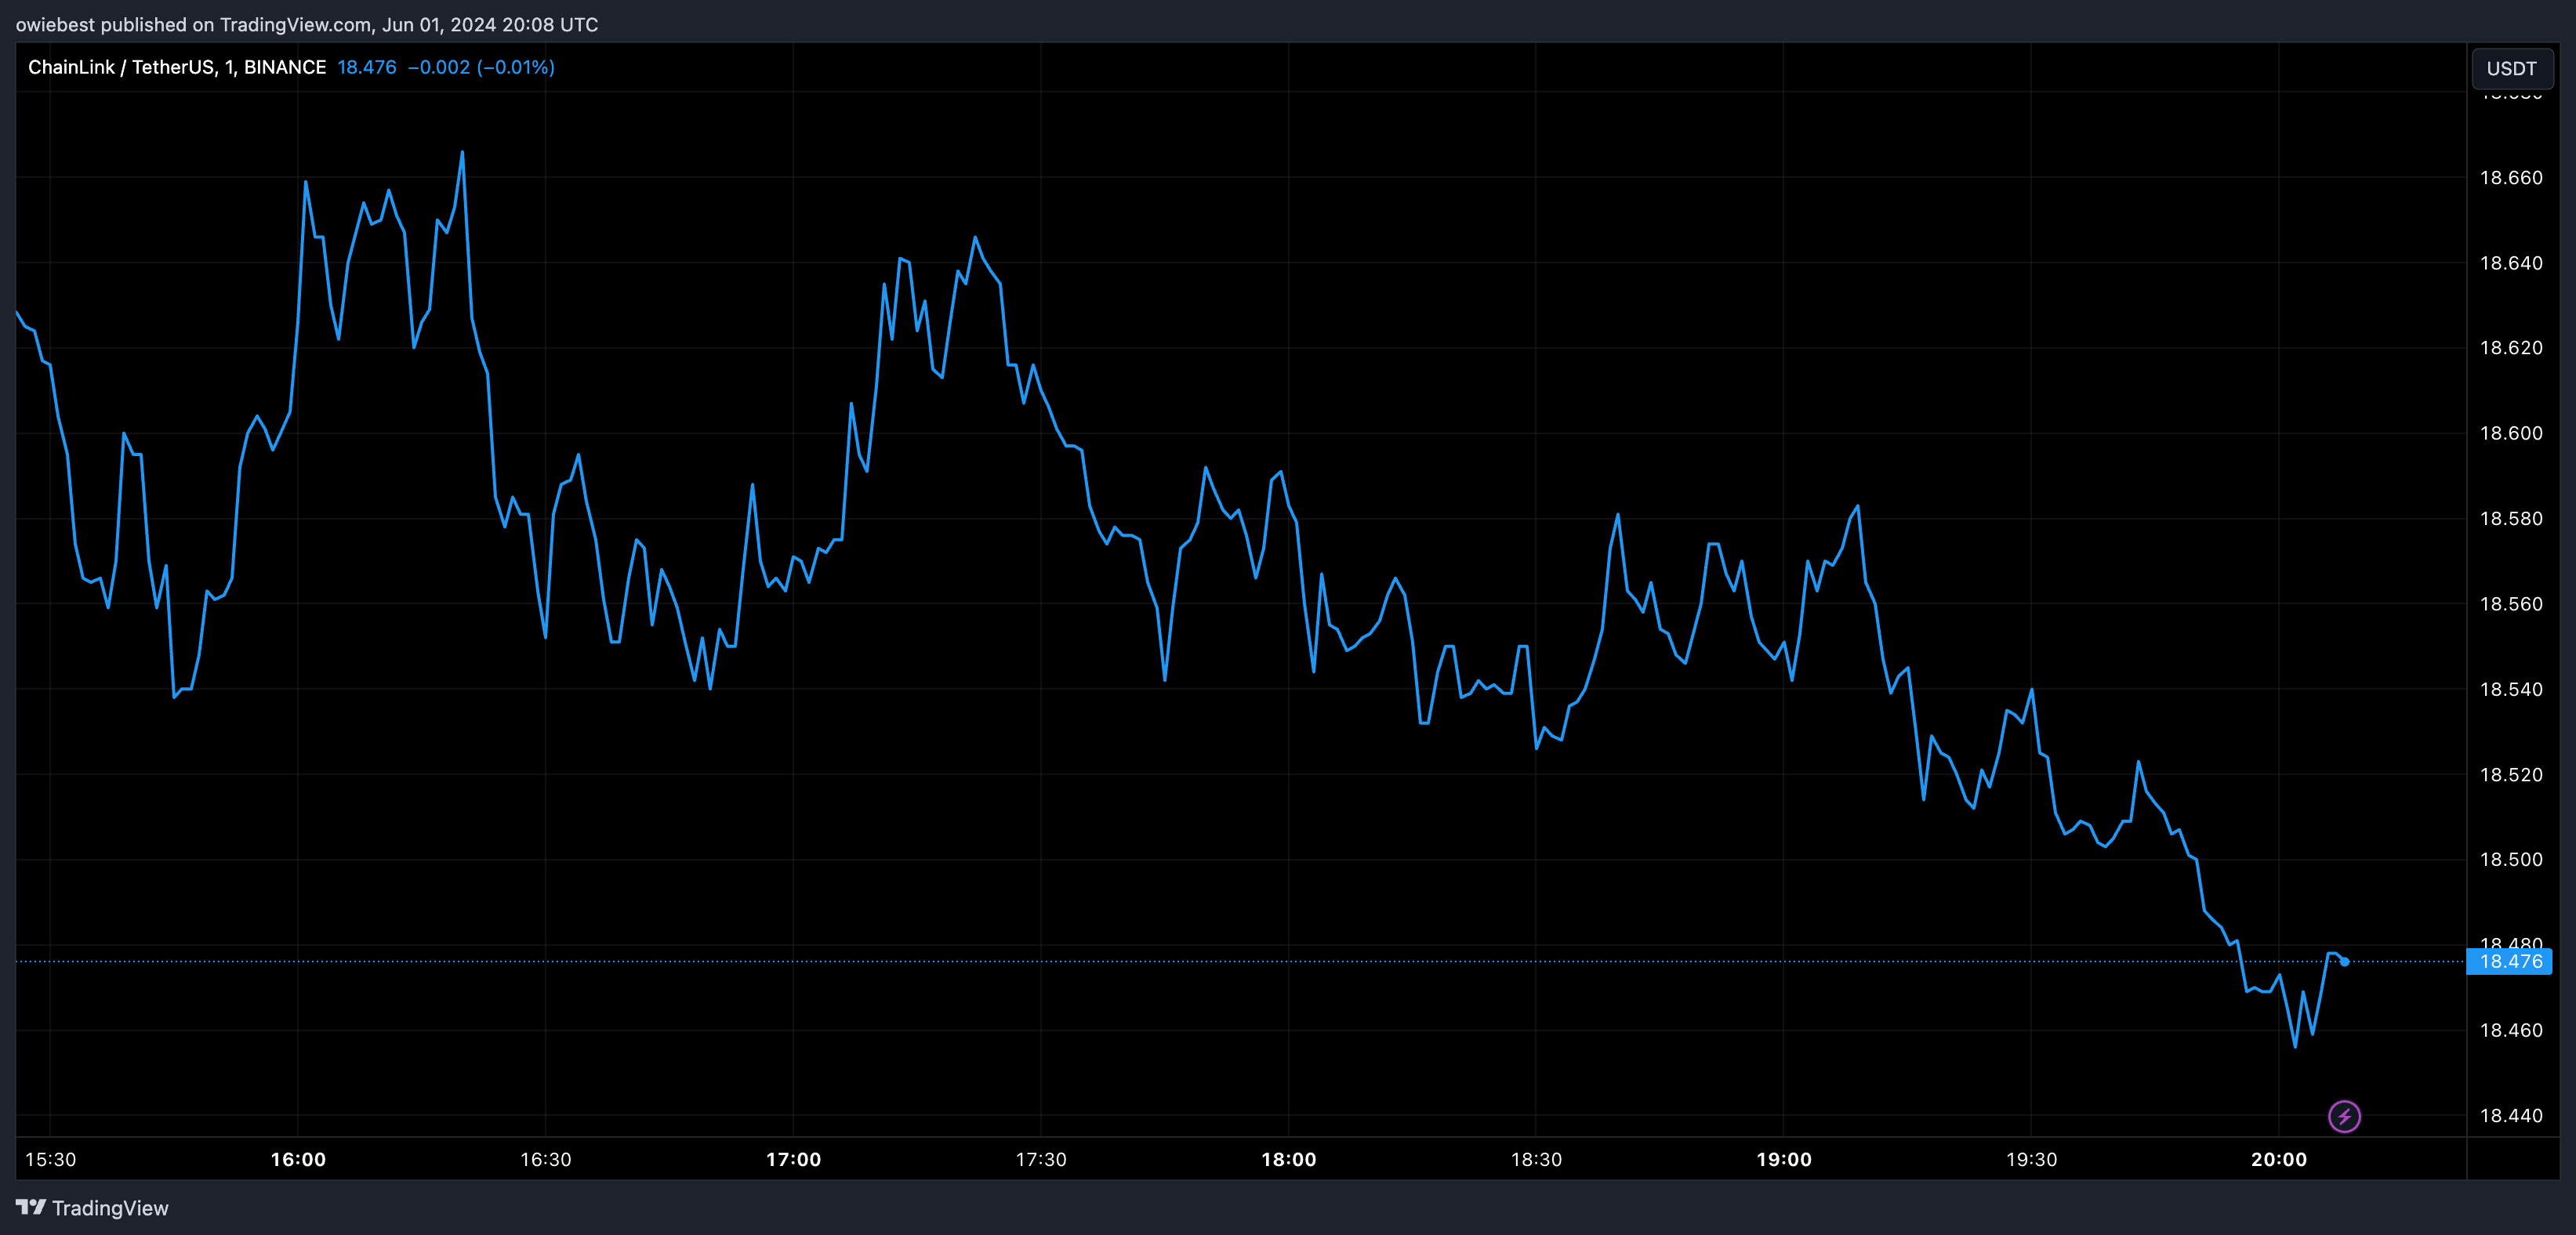Image resolution: width=2576 pixels, height=1235 pixels.
Task: Click the −0.002 (−0.01%) change value
Action: [x=481, y=67]
